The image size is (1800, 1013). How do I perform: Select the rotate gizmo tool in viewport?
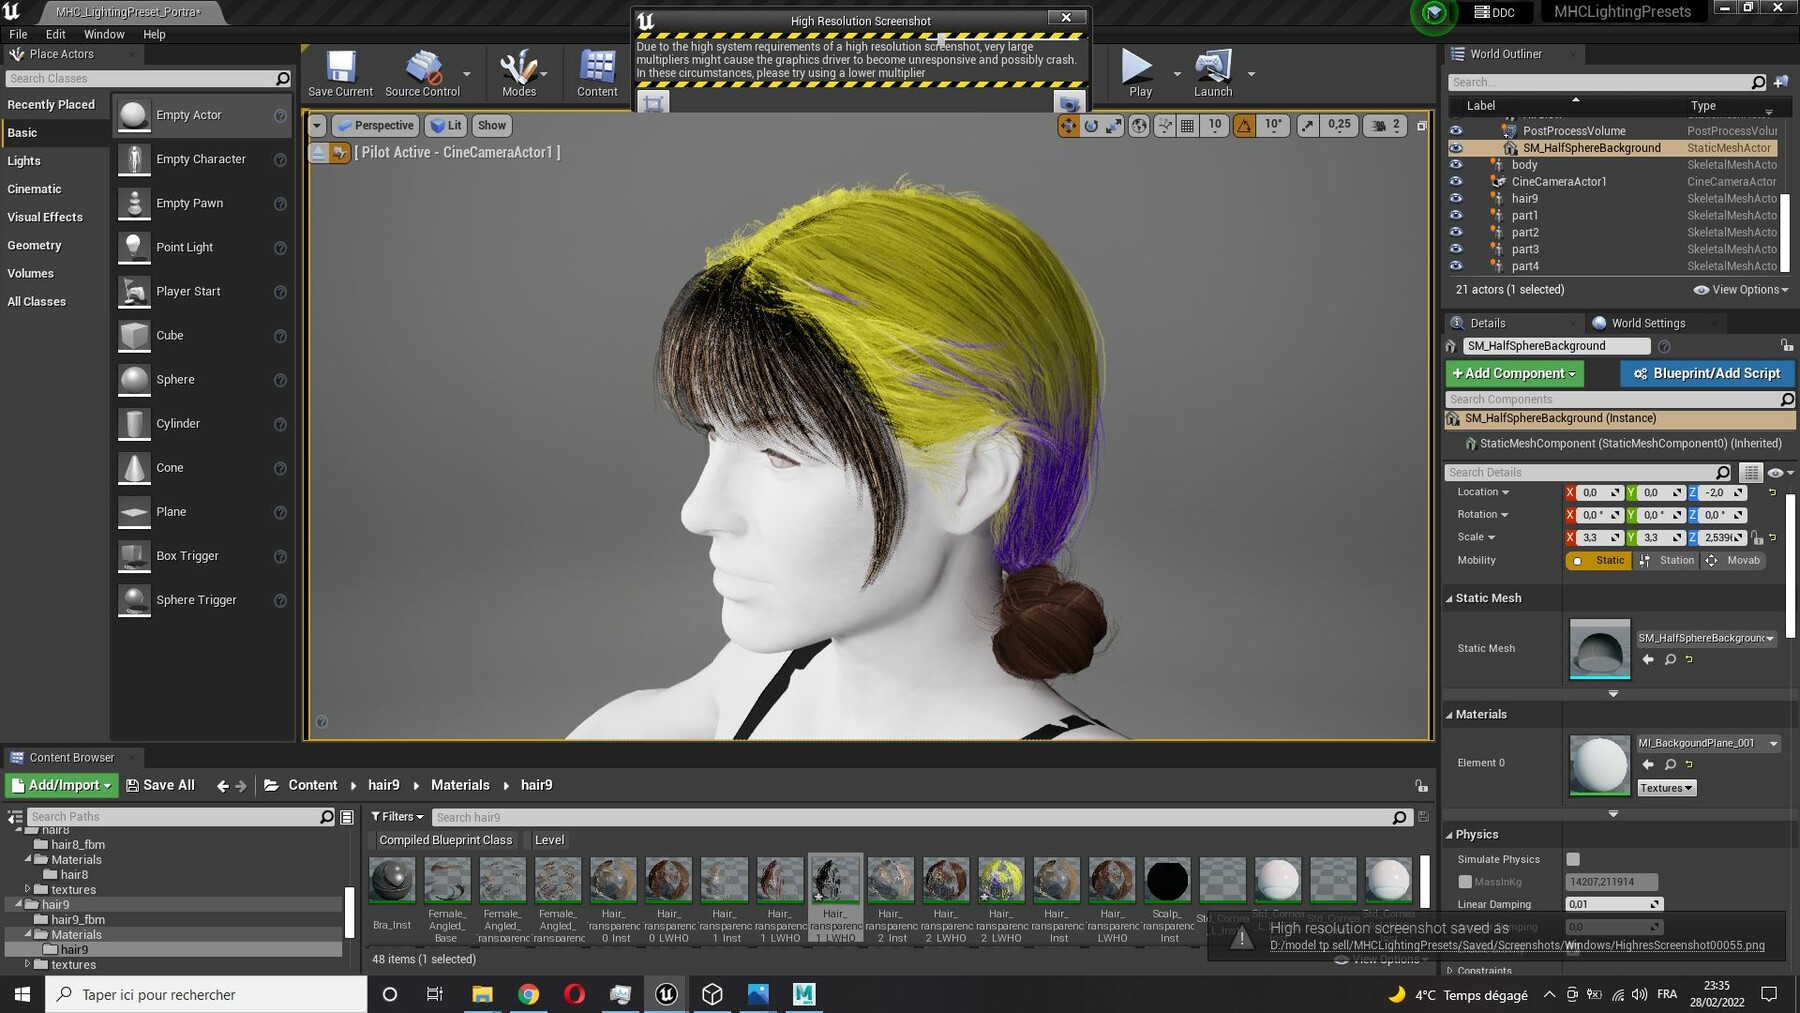[1091, 125]
